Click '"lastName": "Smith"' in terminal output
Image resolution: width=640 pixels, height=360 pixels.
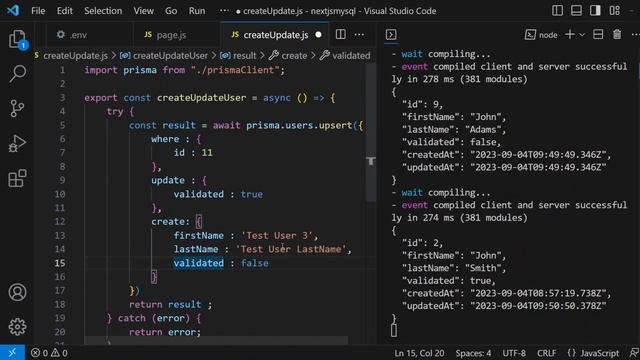click(451, 268)
